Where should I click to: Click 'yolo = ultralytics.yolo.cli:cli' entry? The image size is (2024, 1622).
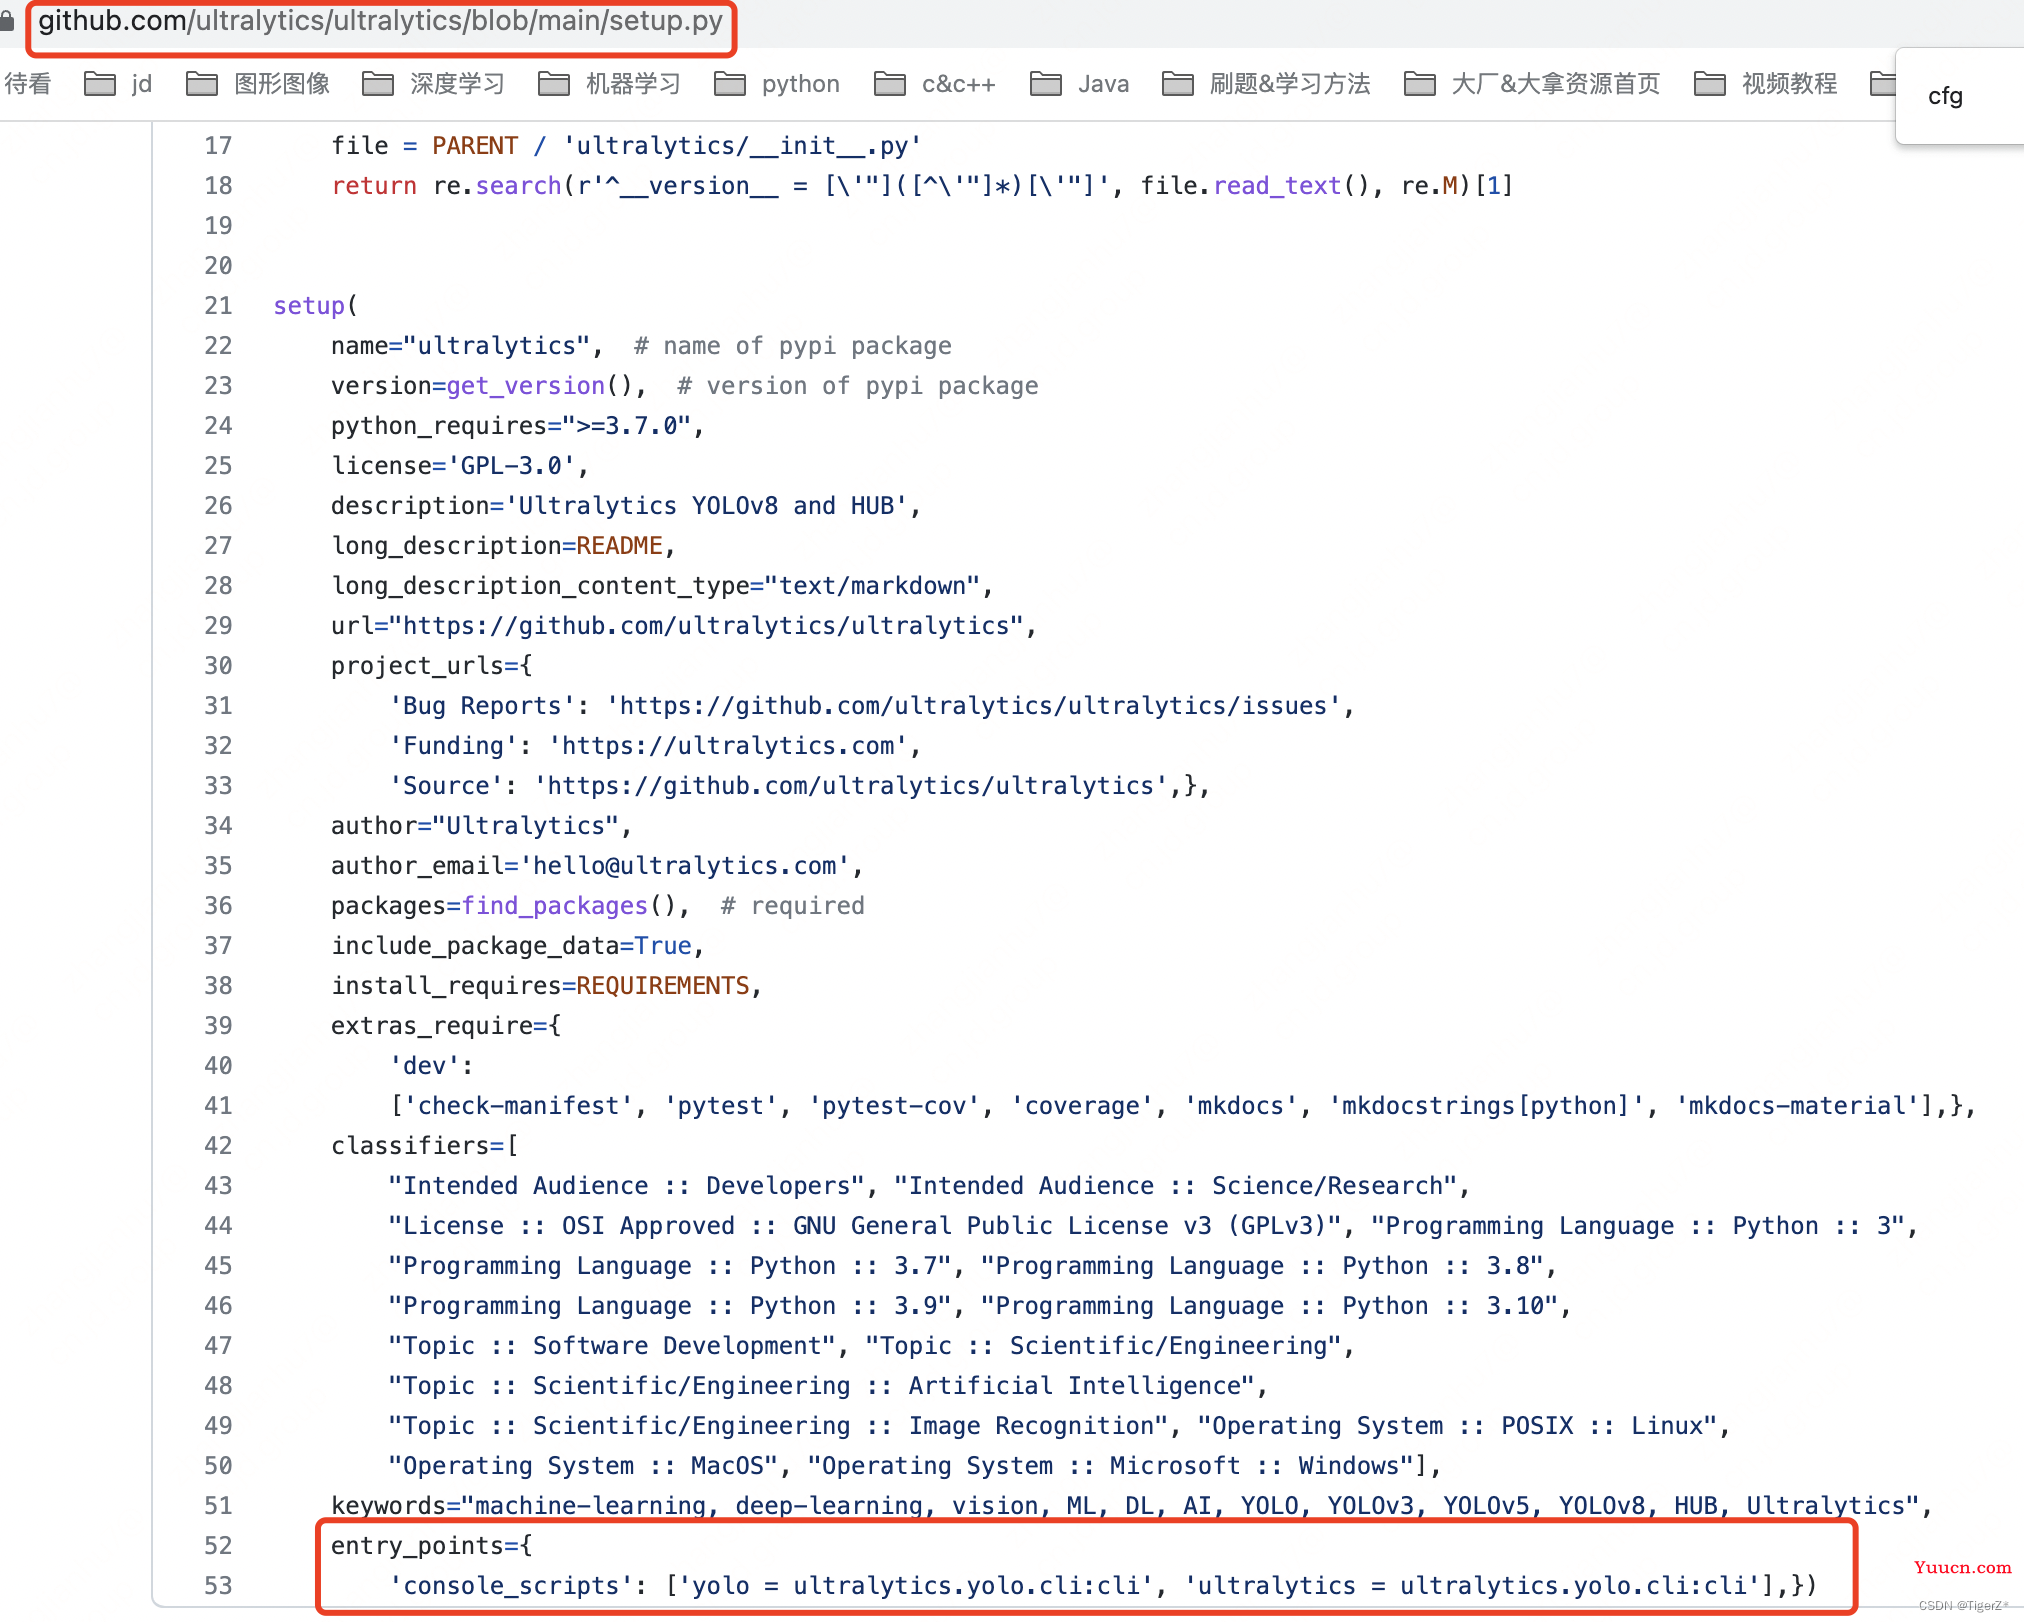(915, 1586)
